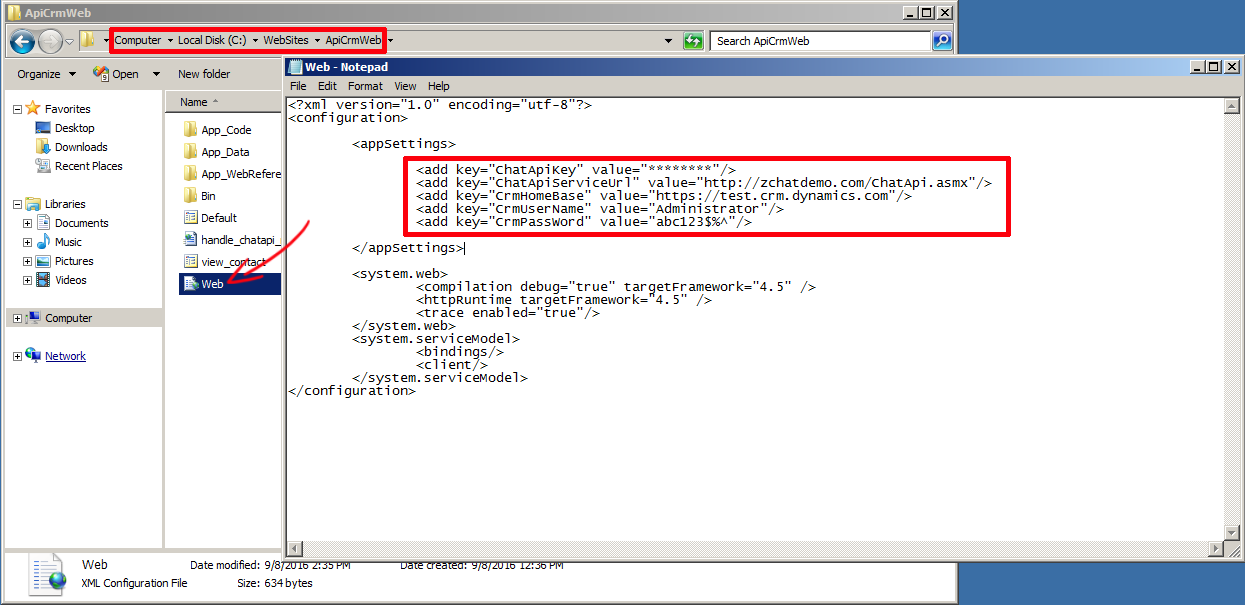Image resolution: width=1245 pixels, height=605 pixels.
Task: Select Computer in the address breadcrumb
Action: tap(138, 40)
